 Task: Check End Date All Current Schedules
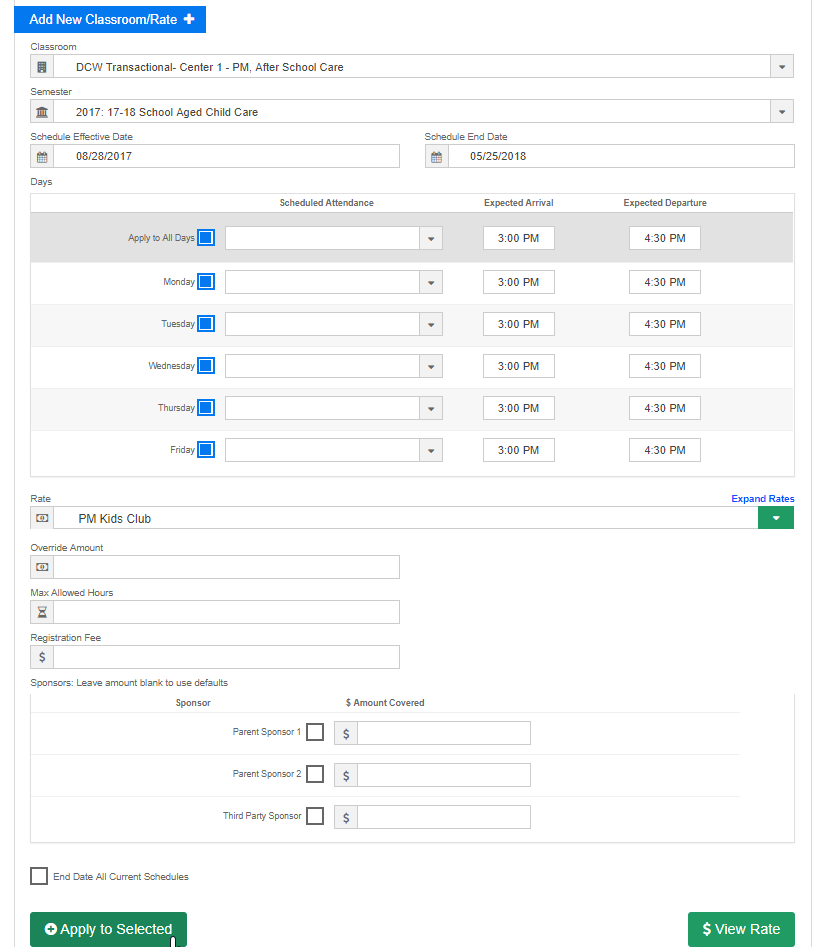(39, 876)
